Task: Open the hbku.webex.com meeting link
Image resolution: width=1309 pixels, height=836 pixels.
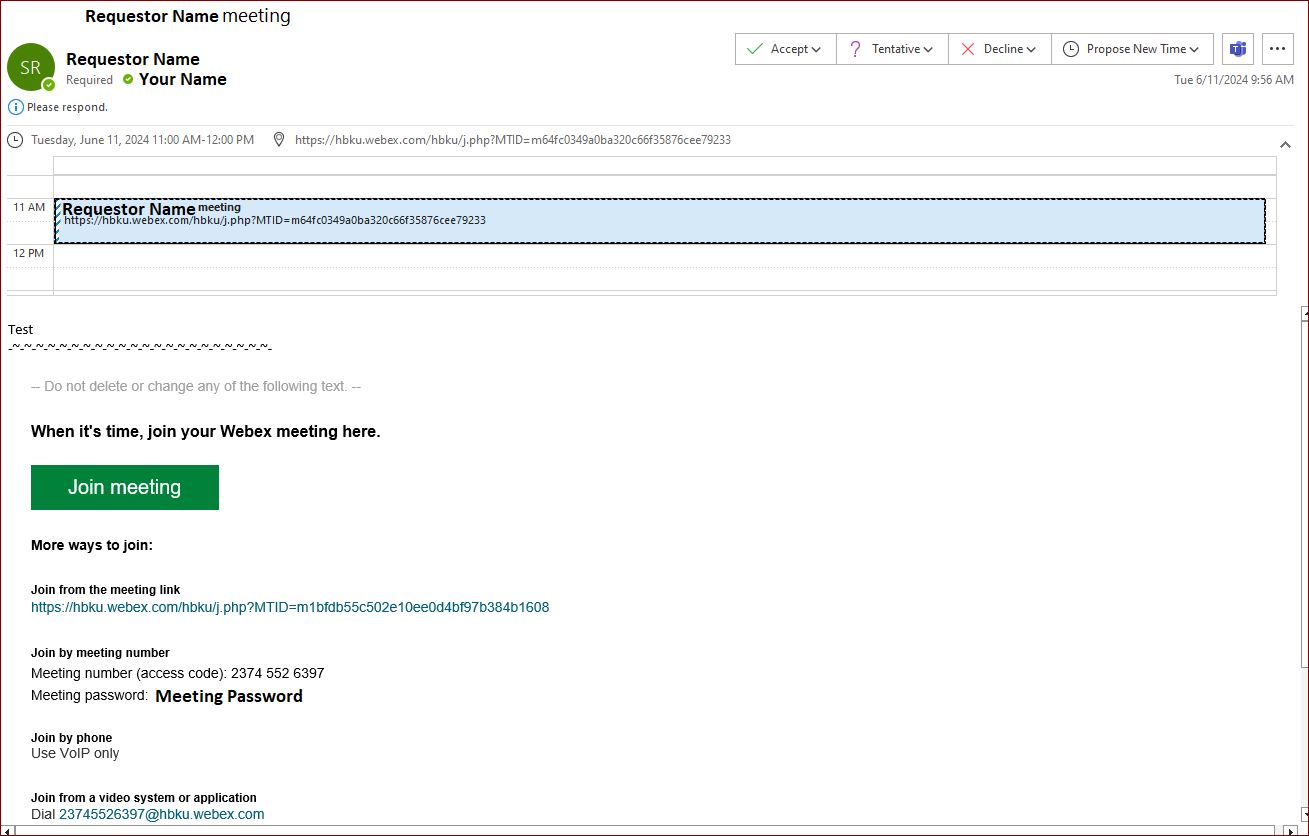Action: pyautogui.click(x=290, y=607)
